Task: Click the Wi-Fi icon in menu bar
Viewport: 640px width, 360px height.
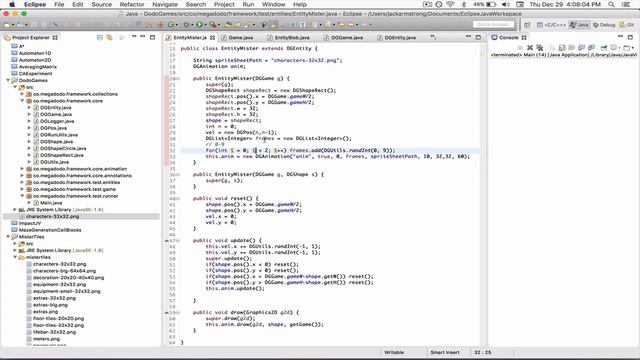Action: point(451,4)
